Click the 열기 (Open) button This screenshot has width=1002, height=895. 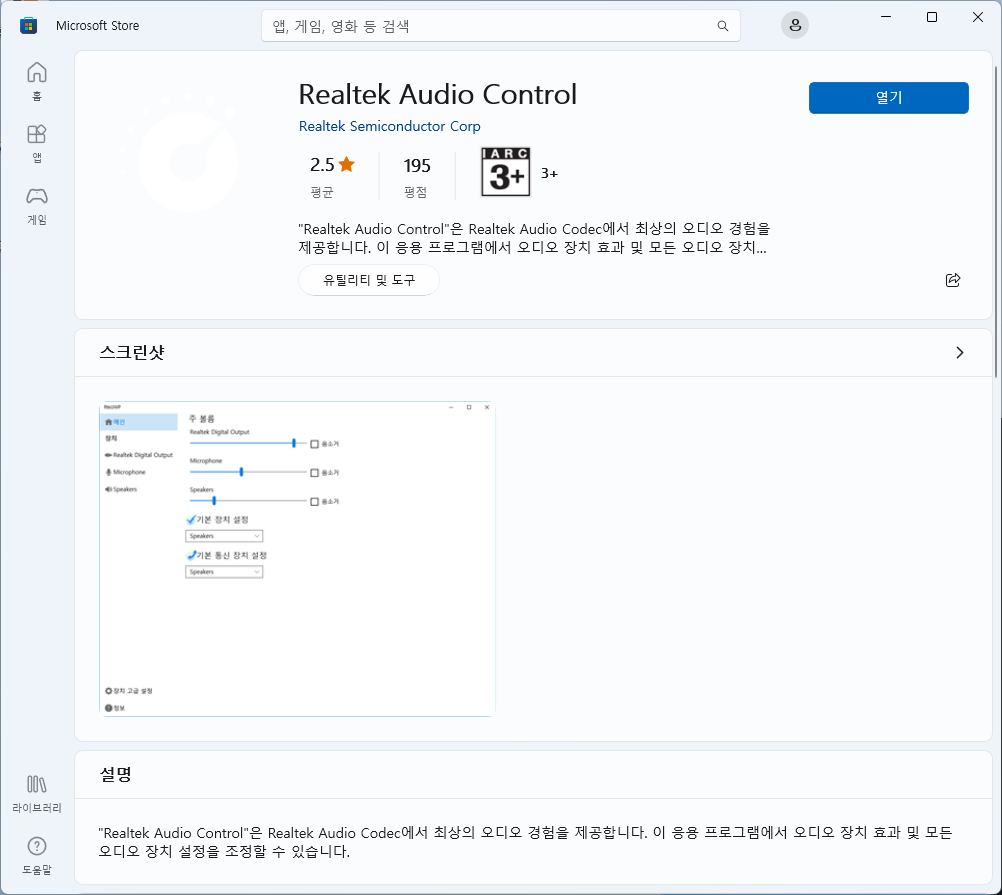[888, 98]
